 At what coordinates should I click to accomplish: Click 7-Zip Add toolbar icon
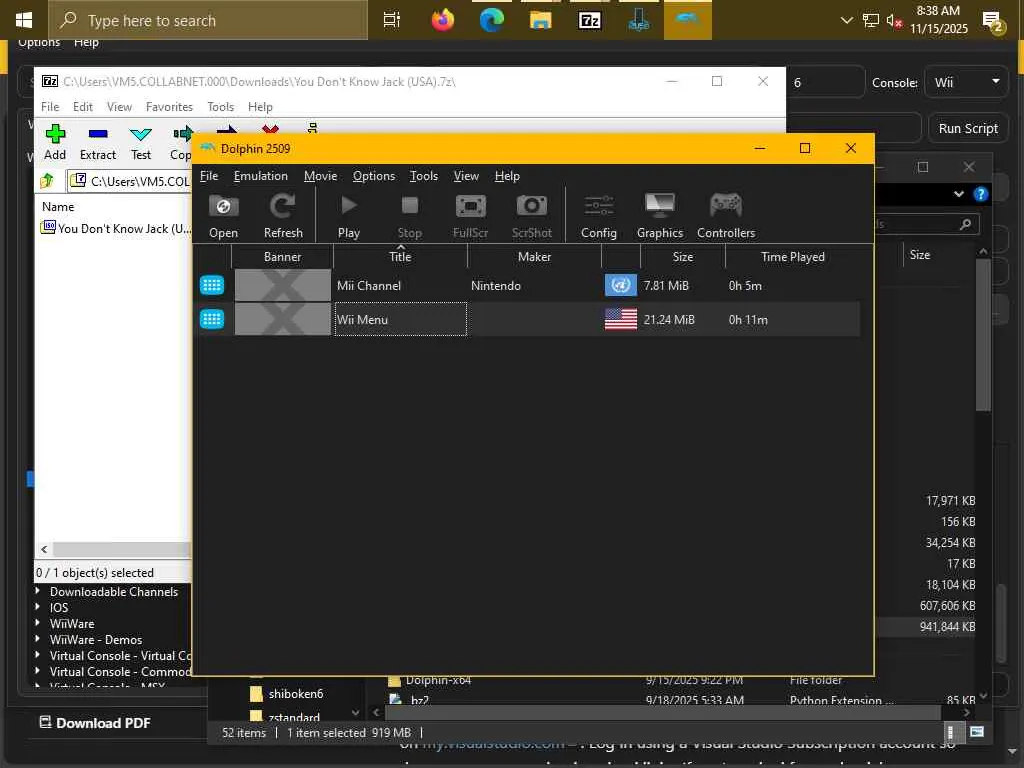coord(55,142)
